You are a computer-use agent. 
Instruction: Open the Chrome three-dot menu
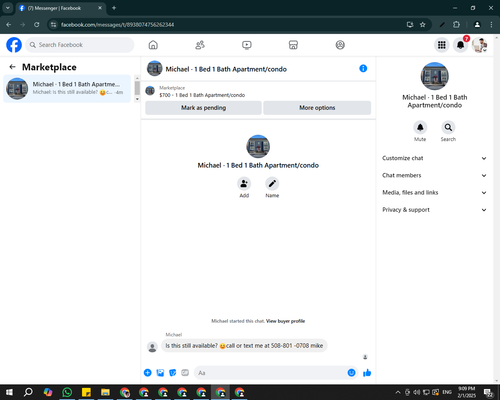491,24
